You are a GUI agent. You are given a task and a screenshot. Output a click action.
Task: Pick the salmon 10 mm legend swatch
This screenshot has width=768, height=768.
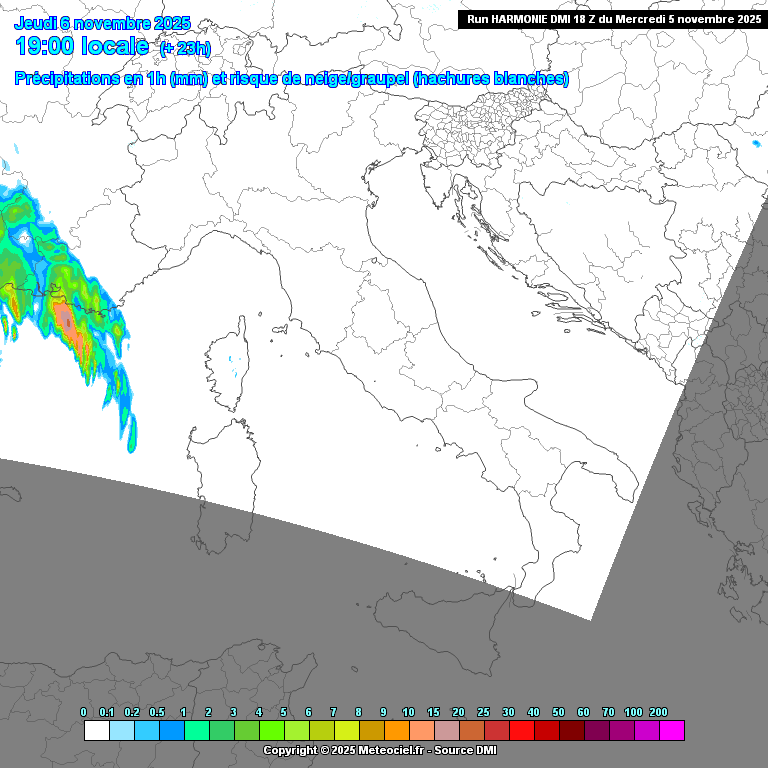click(422, 731)
